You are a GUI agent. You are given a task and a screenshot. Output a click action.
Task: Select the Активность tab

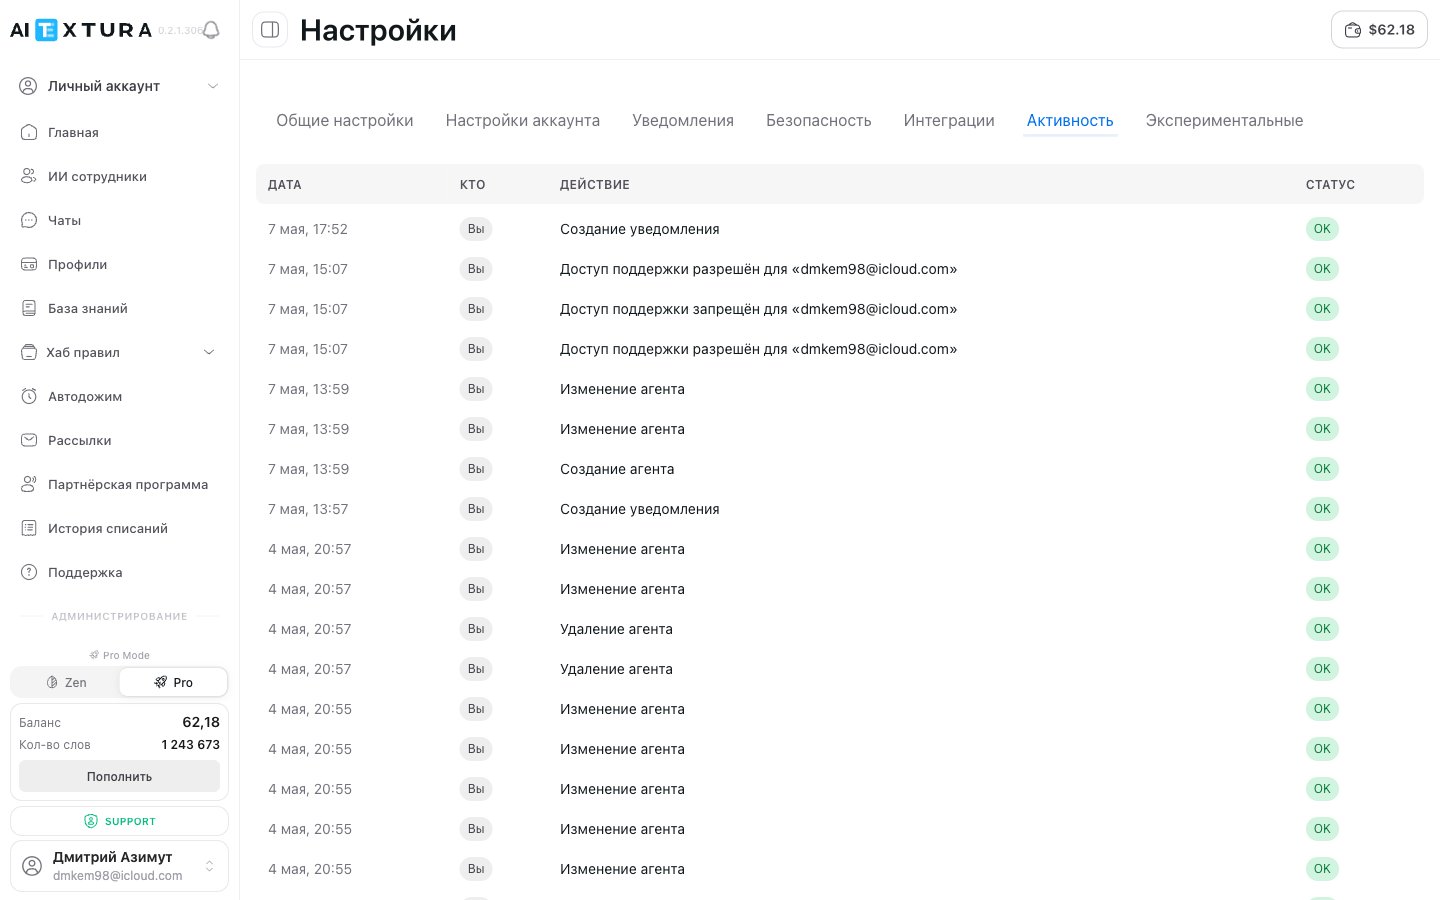pos(1070,120)
